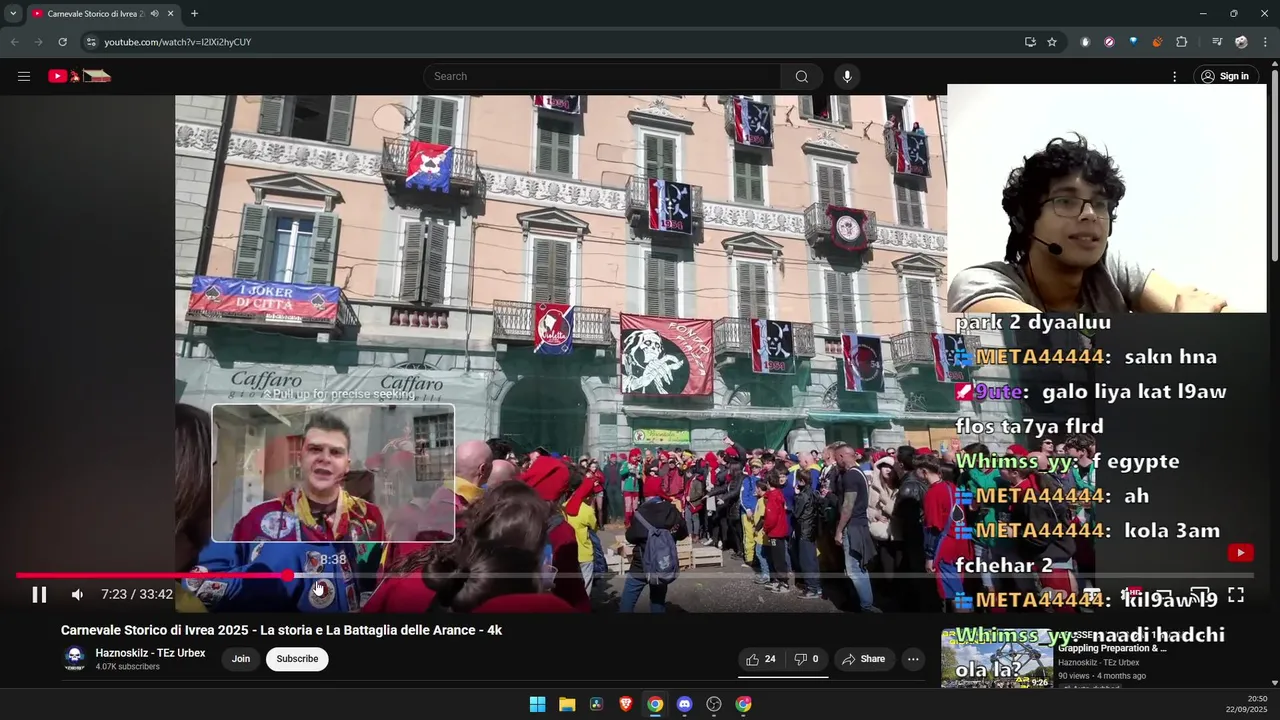The image size is (1280, 720).
Task: Open the orange extension icon
Action: (1157, 42)
